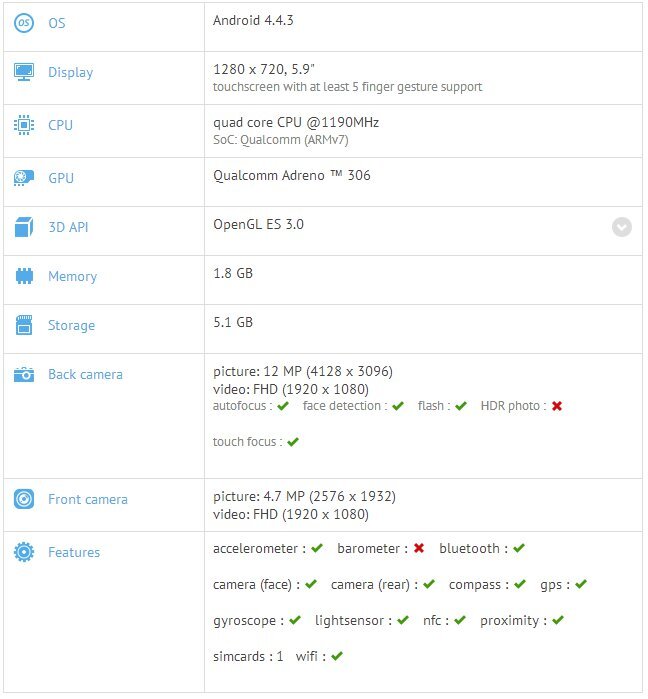Viewport: 648px width, 699px height.
Task: Select the Back camera row label
Action: pos(85,374)
